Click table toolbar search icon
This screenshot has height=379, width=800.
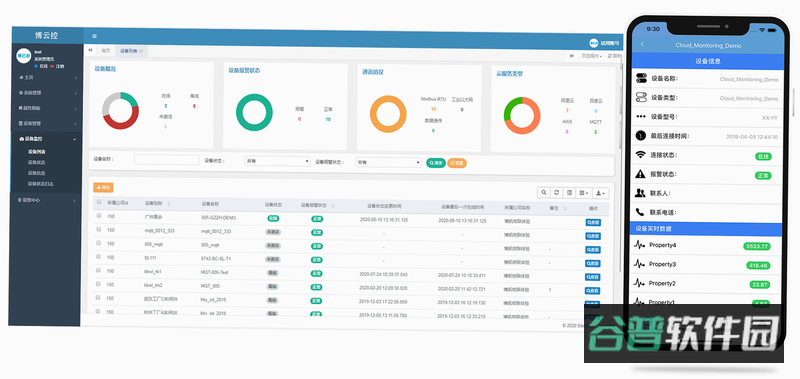click(x=543, y=192)
